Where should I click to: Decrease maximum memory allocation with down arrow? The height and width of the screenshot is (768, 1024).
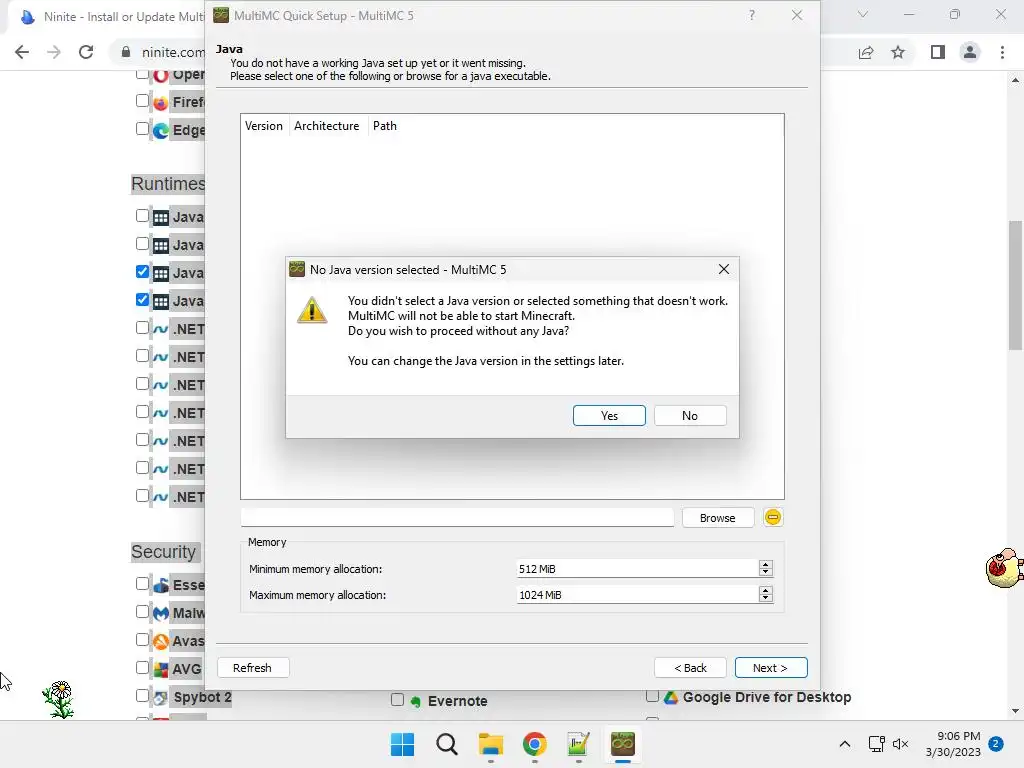(766, 599)
